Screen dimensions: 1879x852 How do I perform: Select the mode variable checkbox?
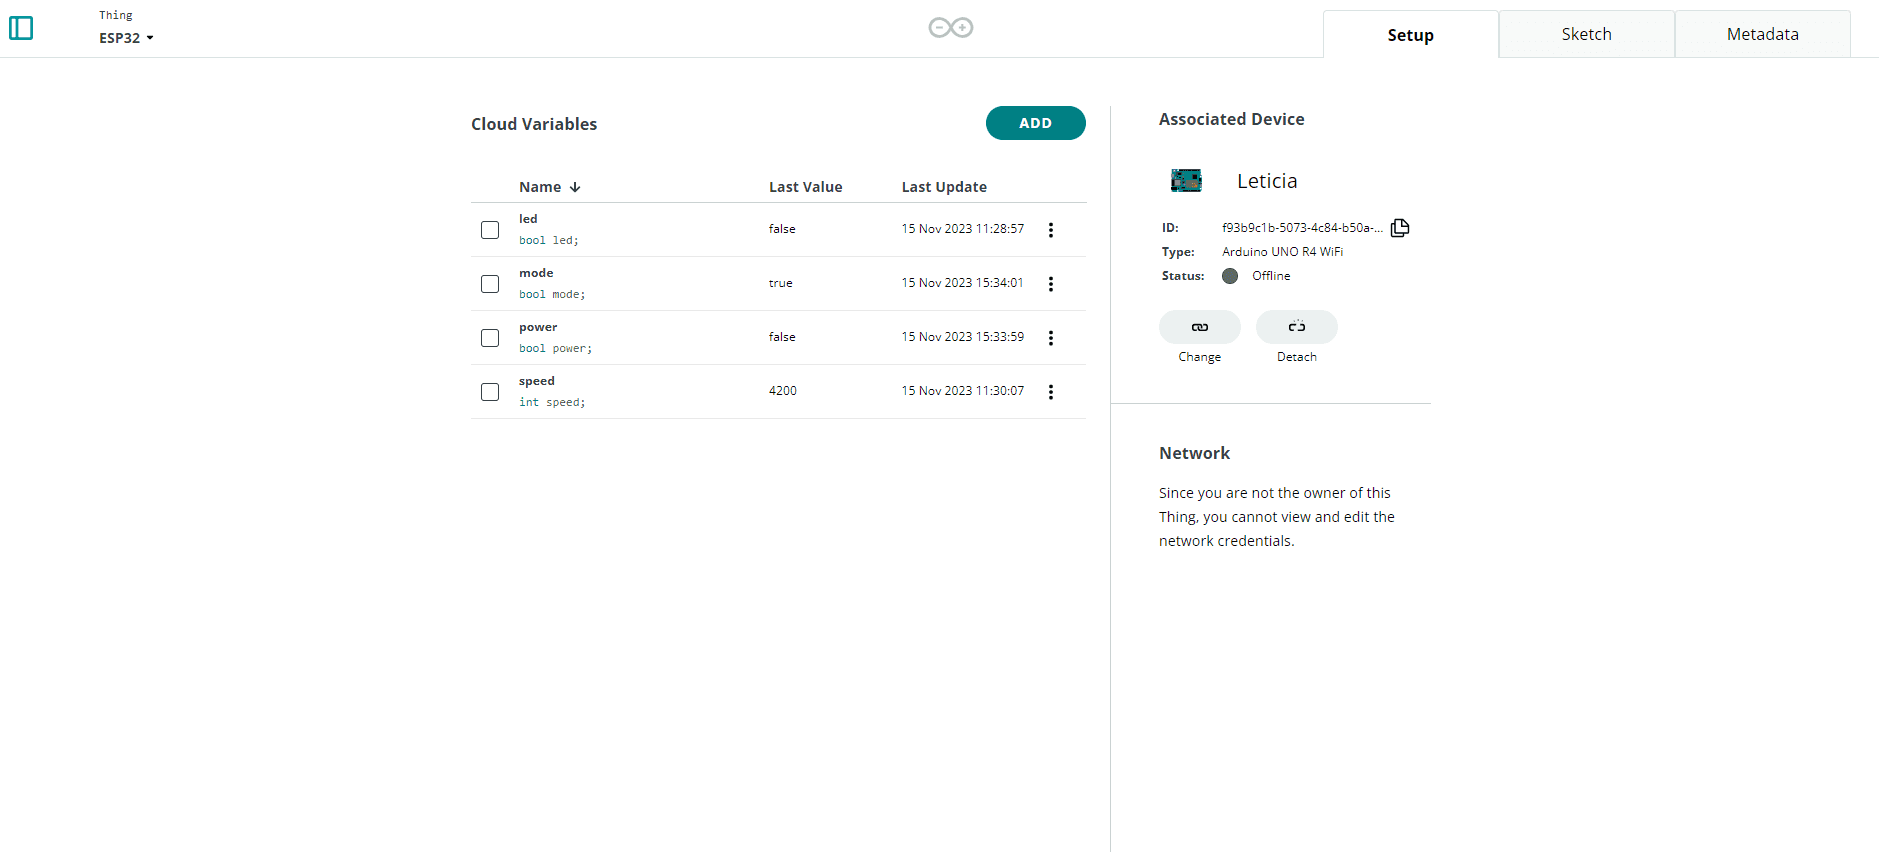tap(490, 284)
